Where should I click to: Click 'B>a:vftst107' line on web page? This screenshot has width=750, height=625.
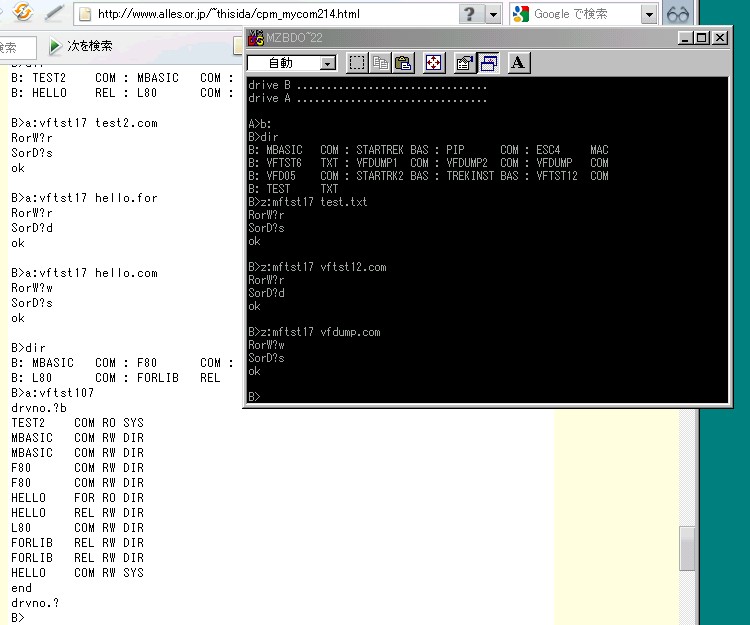click(53, 393)
